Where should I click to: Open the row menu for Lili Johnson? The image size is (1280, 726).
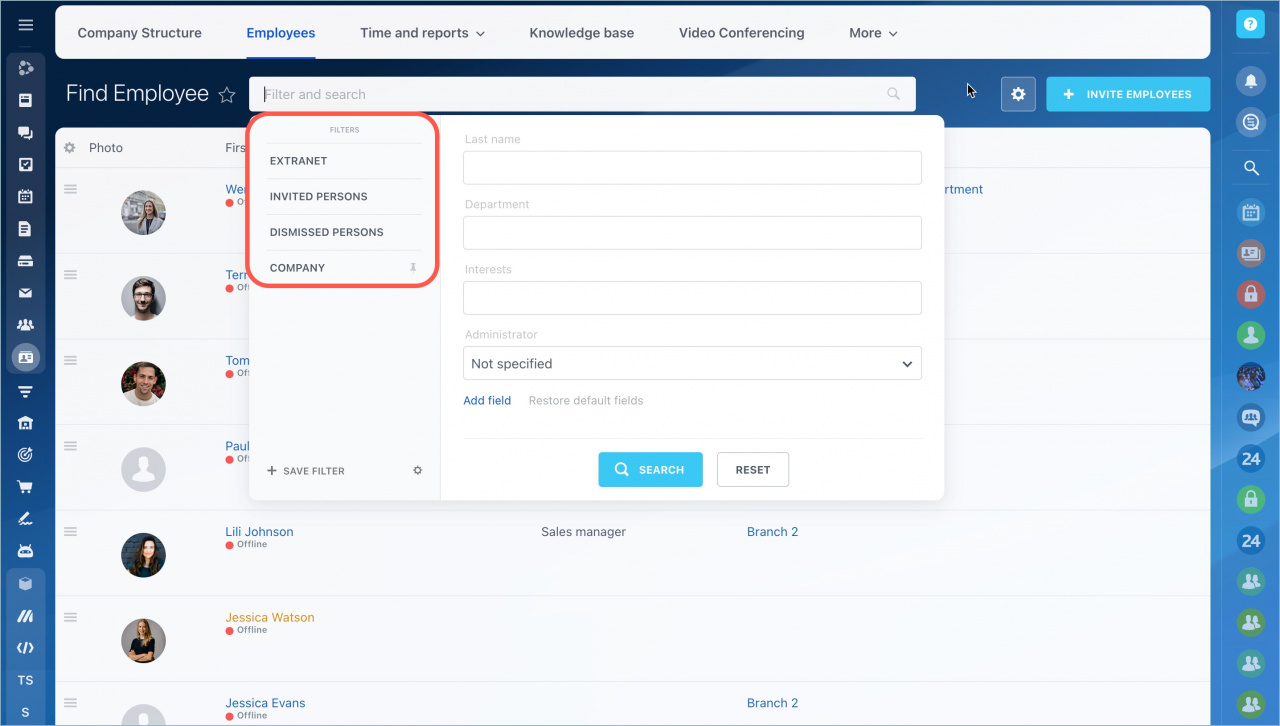pos(71,532)
